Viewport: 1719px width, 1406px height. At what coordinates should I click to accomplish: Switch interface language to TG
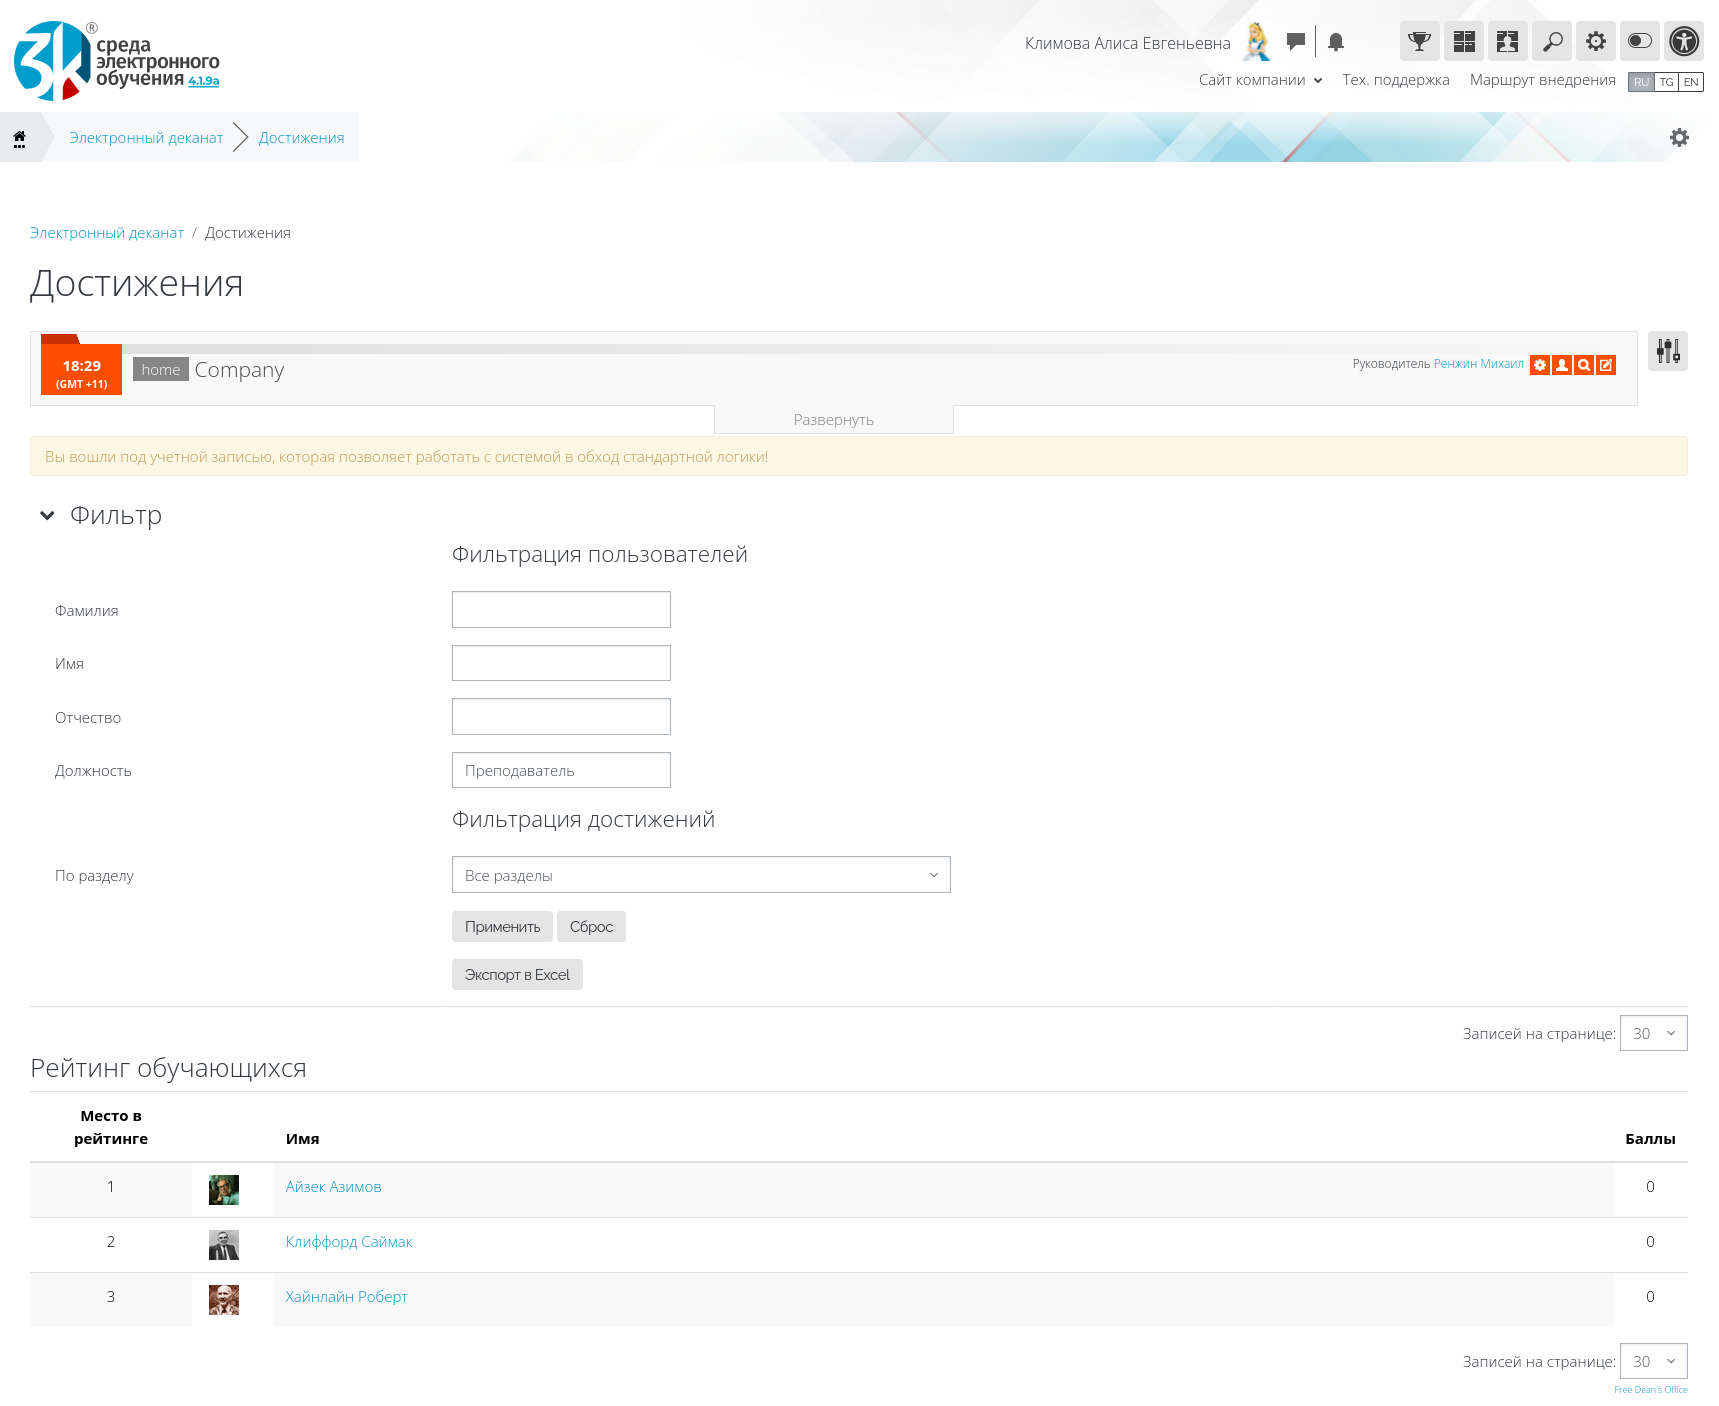1666,82
